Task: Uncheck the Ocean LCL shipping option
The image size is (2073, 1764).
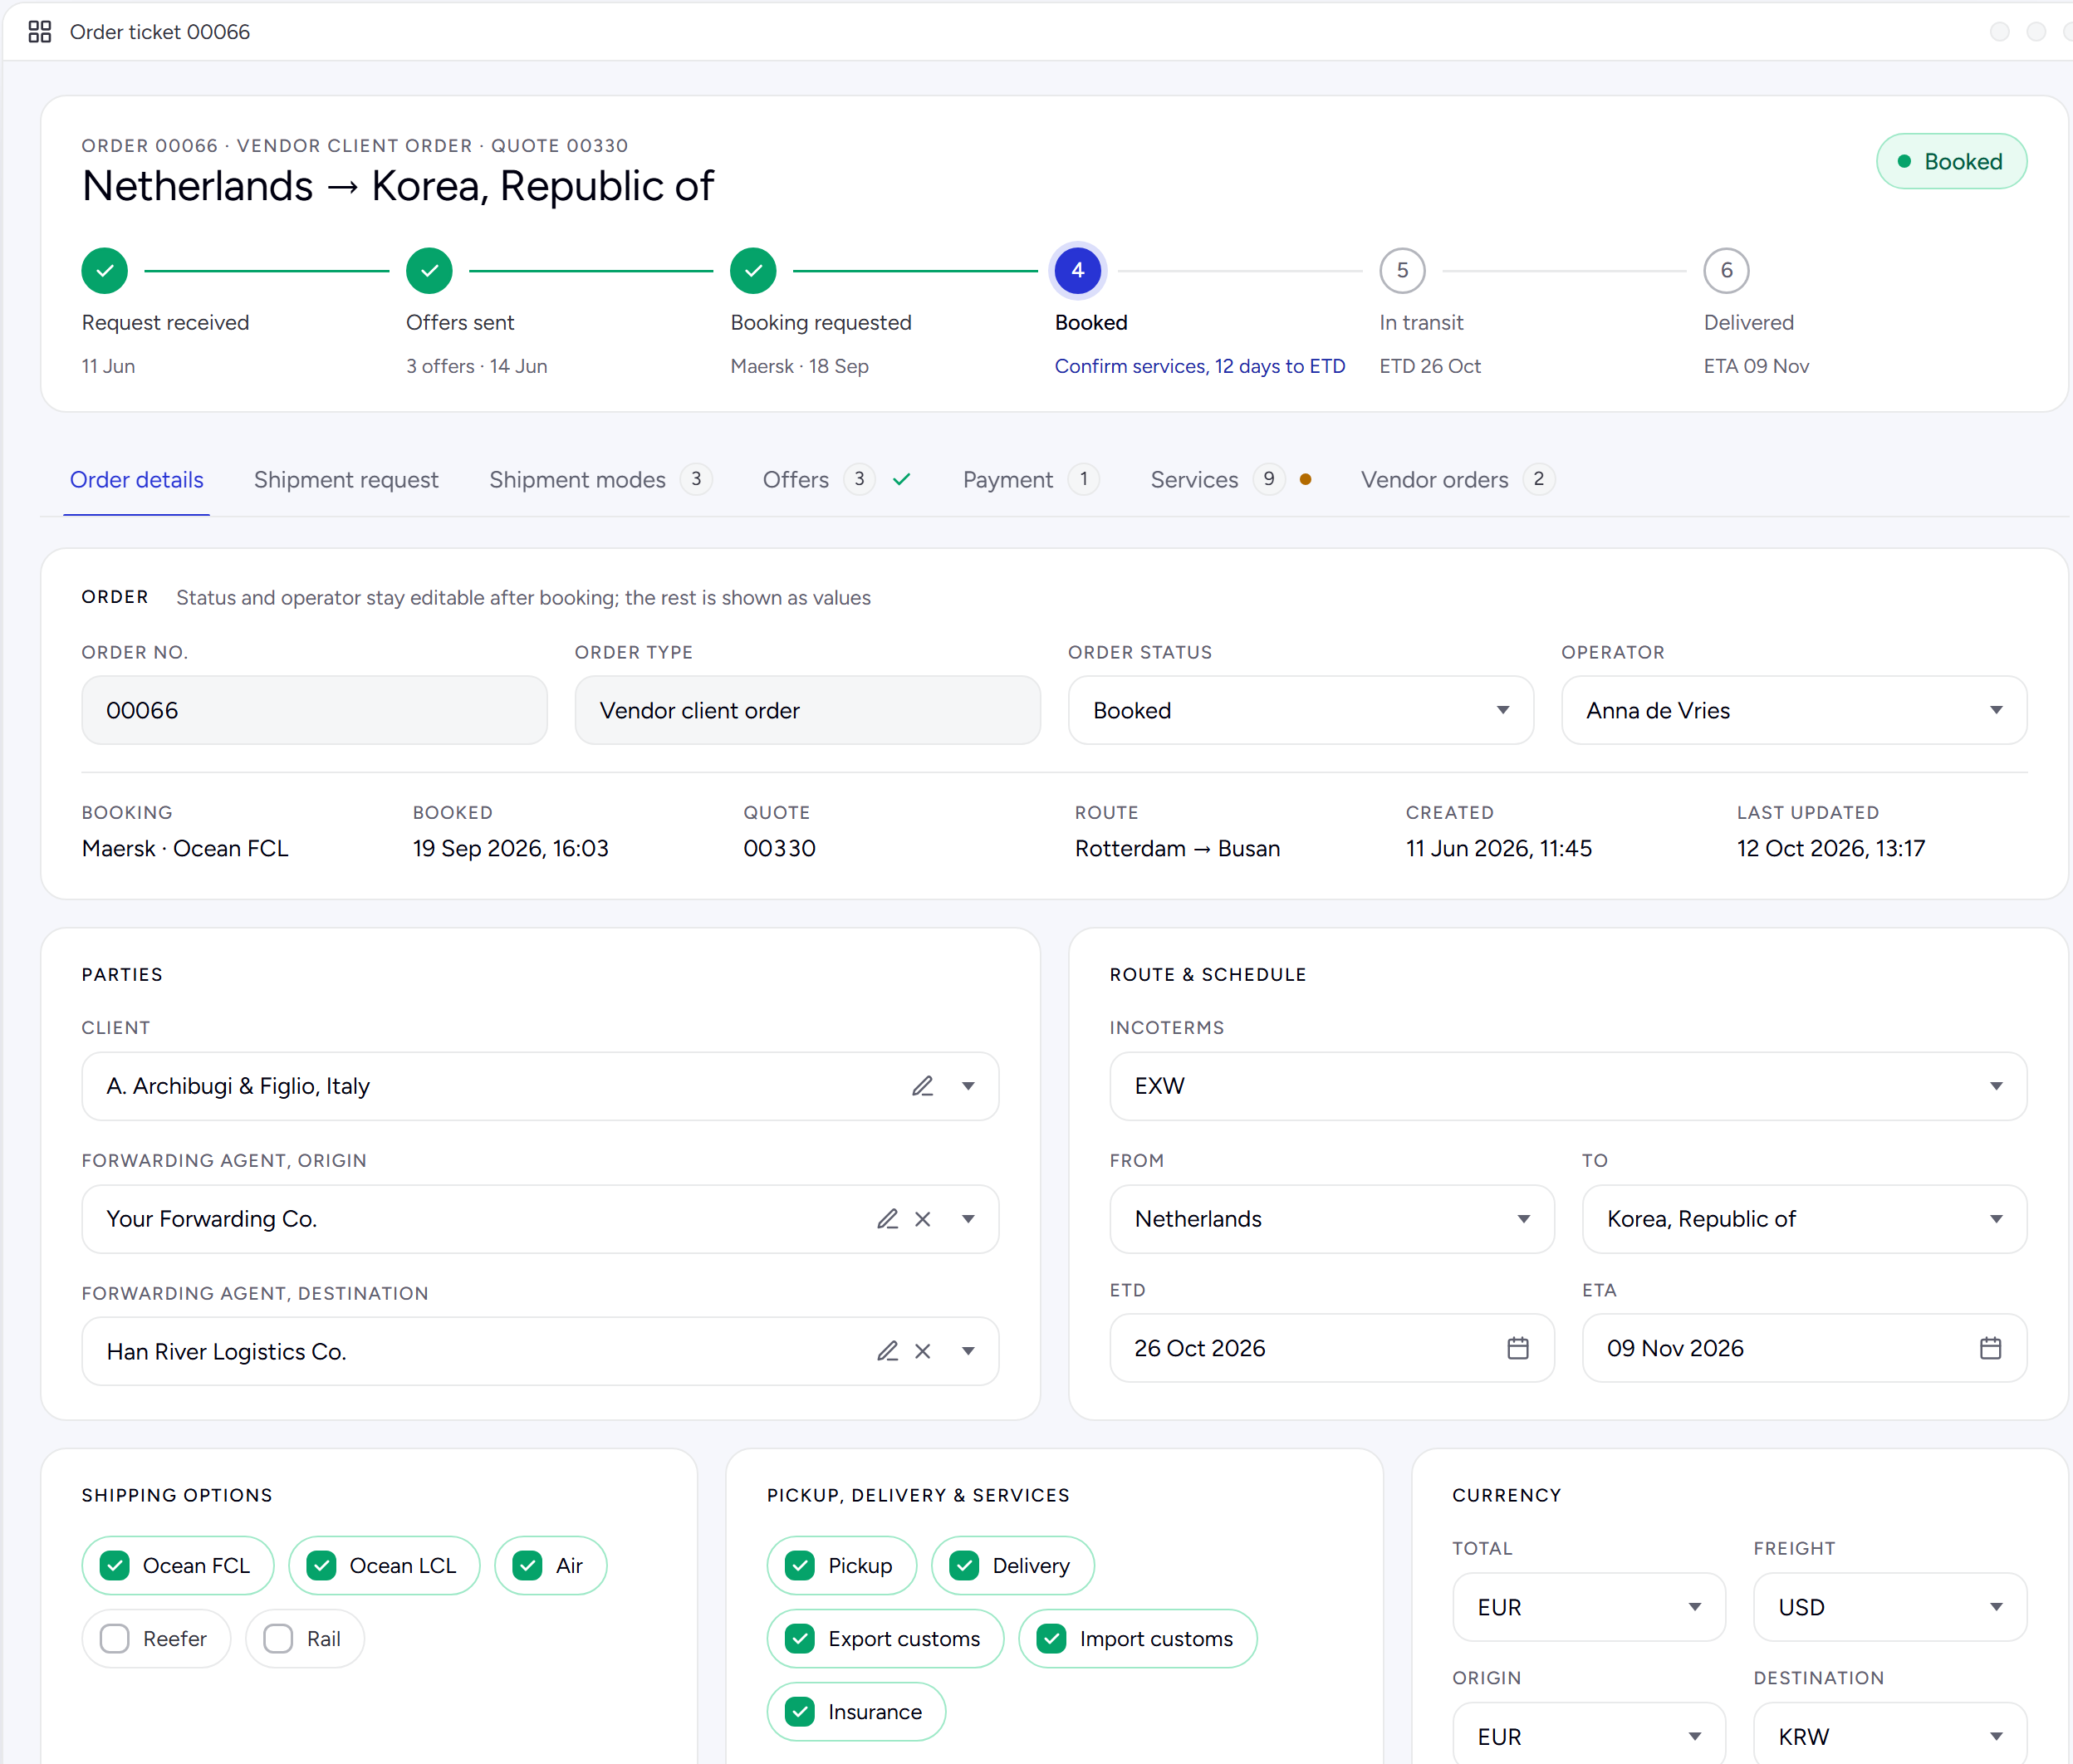Action: click(384, 1566)
